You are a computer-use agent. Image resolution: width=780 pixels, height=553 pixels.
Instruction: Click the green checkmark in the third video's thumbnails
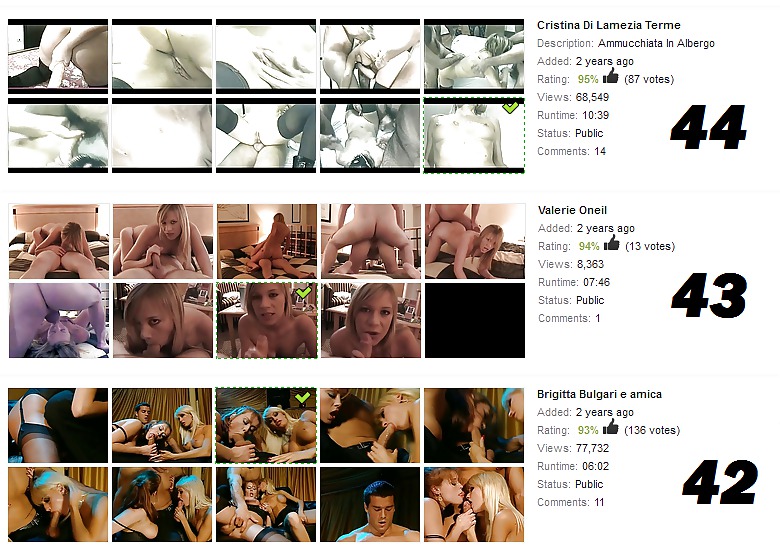click(x=304, y=397)
